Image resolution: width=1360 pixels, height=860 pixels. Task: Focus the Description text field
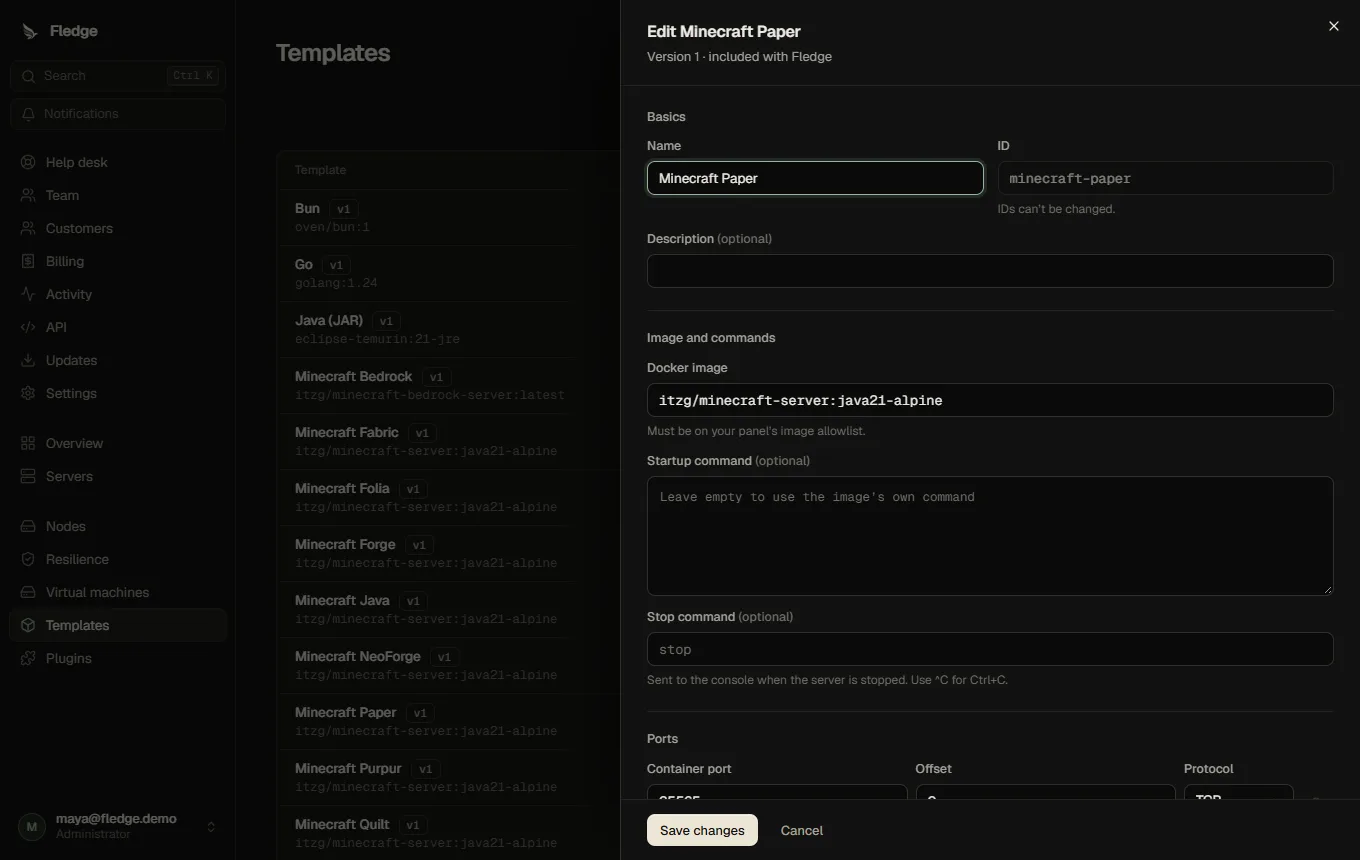pyautogui.click(x=990, y=271)
